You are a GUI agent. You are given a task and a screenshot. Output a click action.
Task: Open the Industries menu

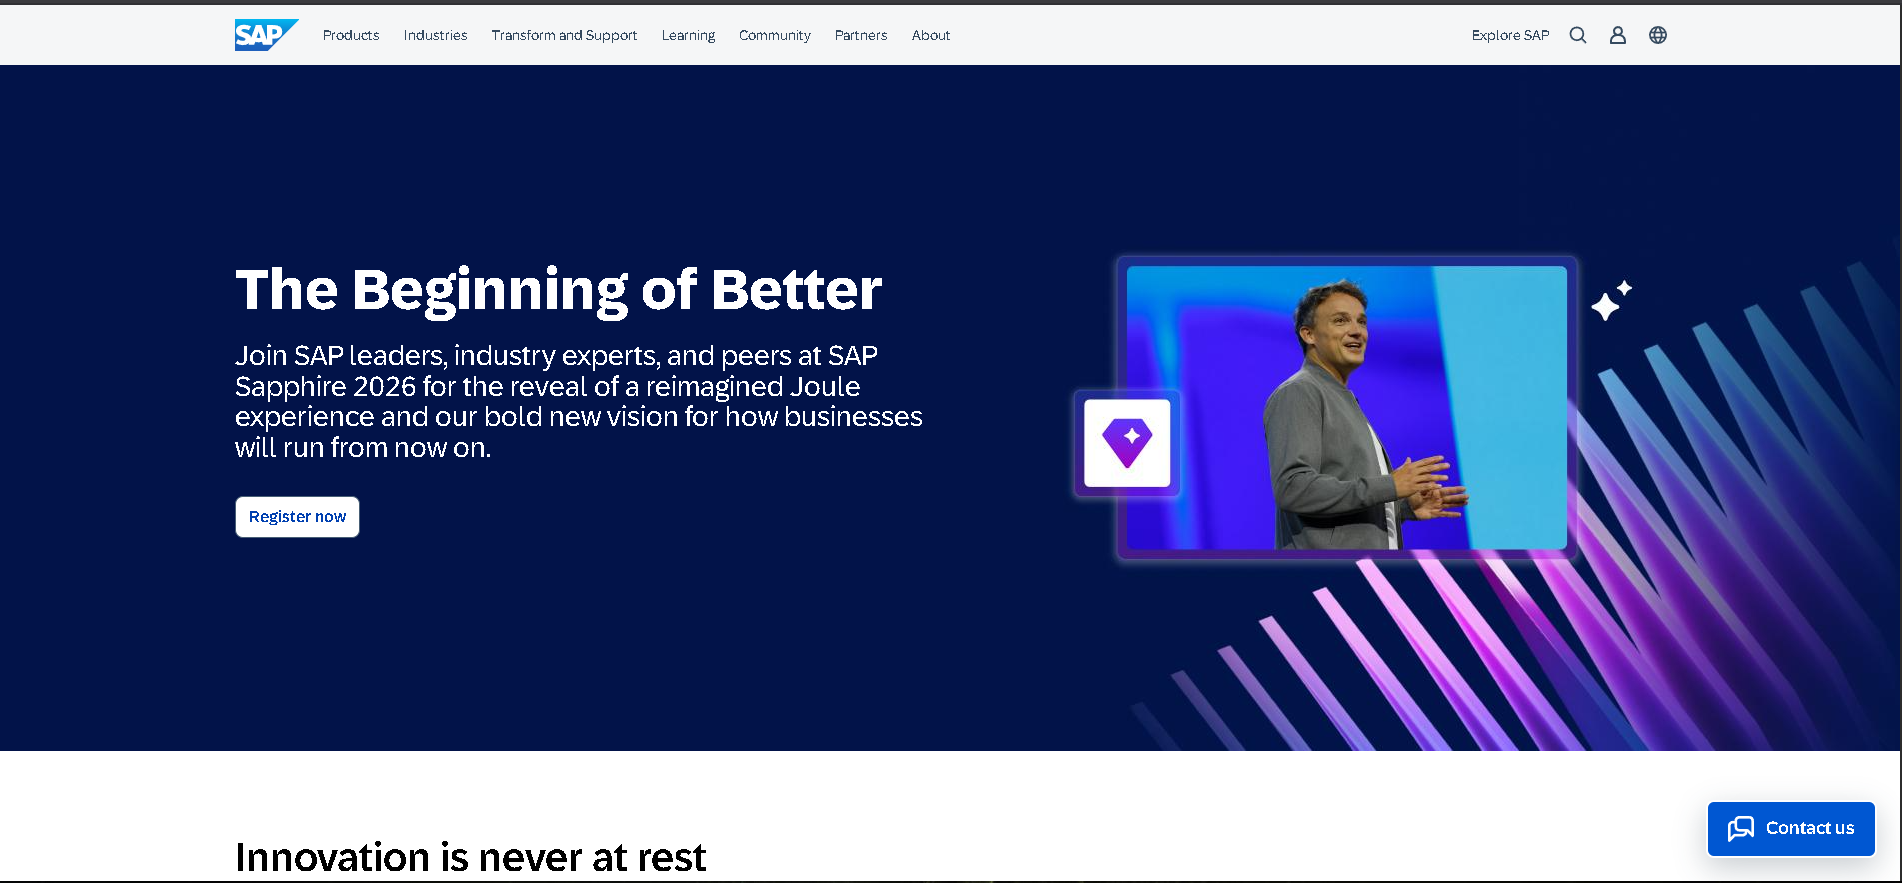click(x=435, y=35)
